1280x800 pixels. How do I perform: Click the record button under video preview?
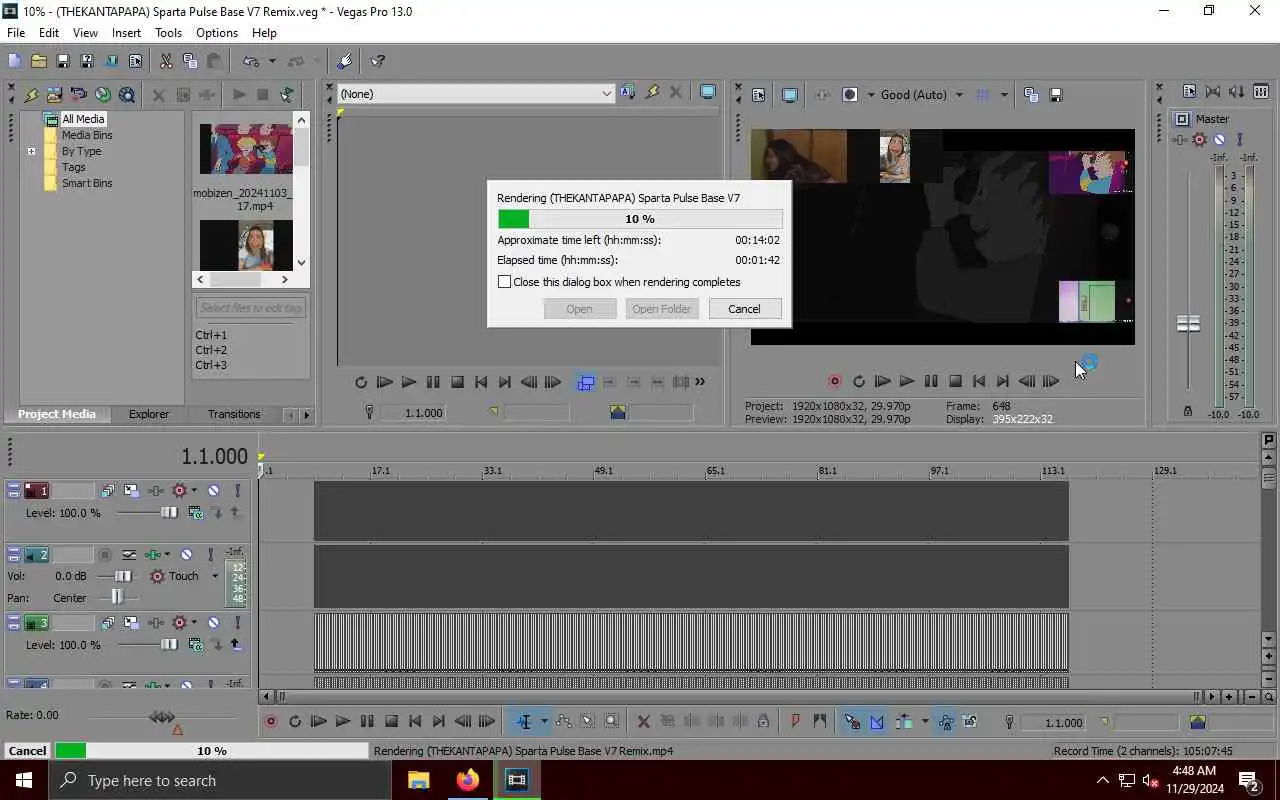835,381
